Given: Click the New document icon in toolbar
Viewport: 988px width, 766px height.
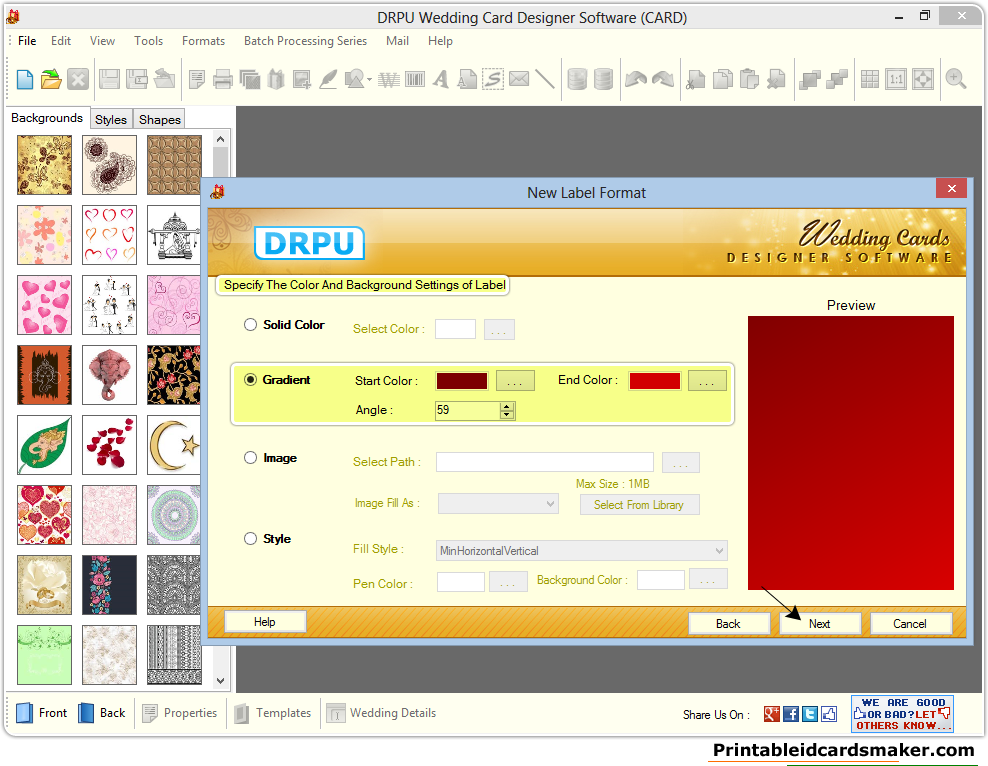Looking at the screenshot, I should [25, 79].
